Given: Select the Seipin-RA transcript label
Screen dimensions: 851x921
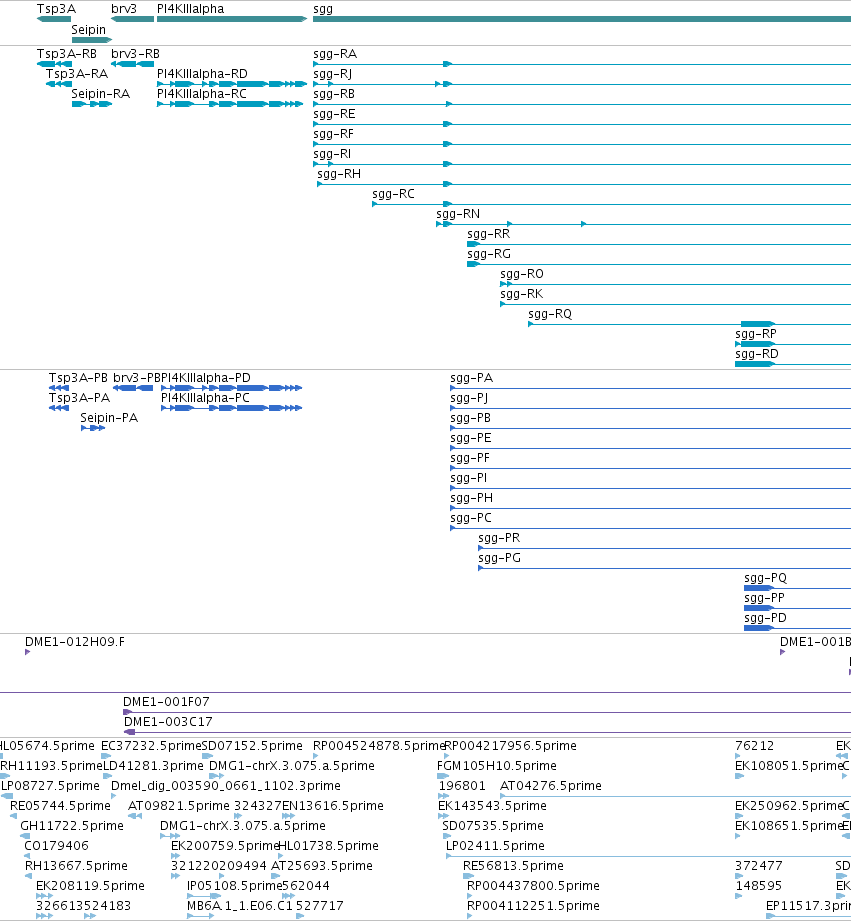Looking at the screenshot, I should [100, 94].
